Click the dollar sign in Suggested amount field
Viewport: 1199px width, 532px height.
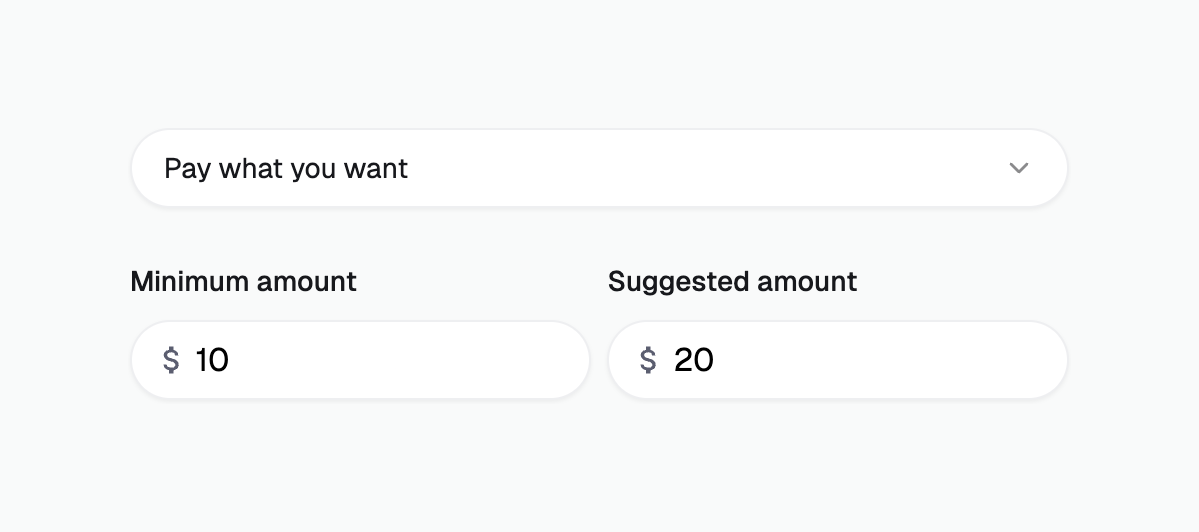point(648,360)
